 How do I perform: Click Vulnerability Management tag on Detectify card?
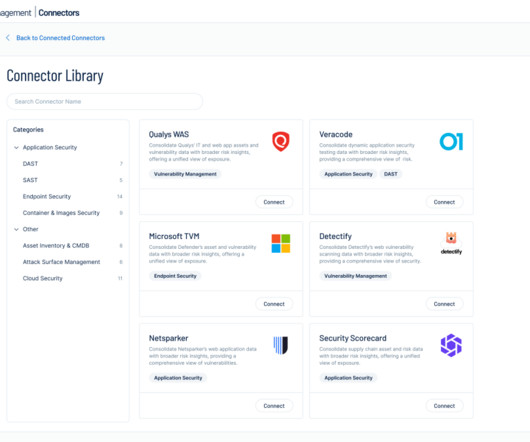[x=356, y=276]
